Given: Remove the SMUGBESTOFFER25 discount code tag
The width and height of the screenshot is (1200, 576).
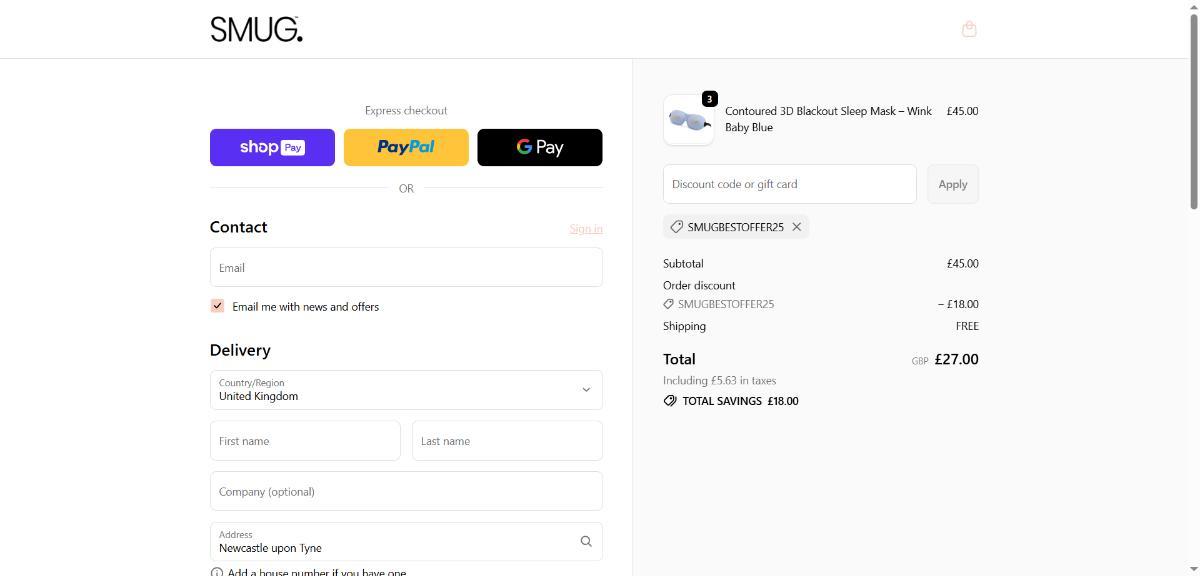Looking at the screenshot, I should pos(797,227).
